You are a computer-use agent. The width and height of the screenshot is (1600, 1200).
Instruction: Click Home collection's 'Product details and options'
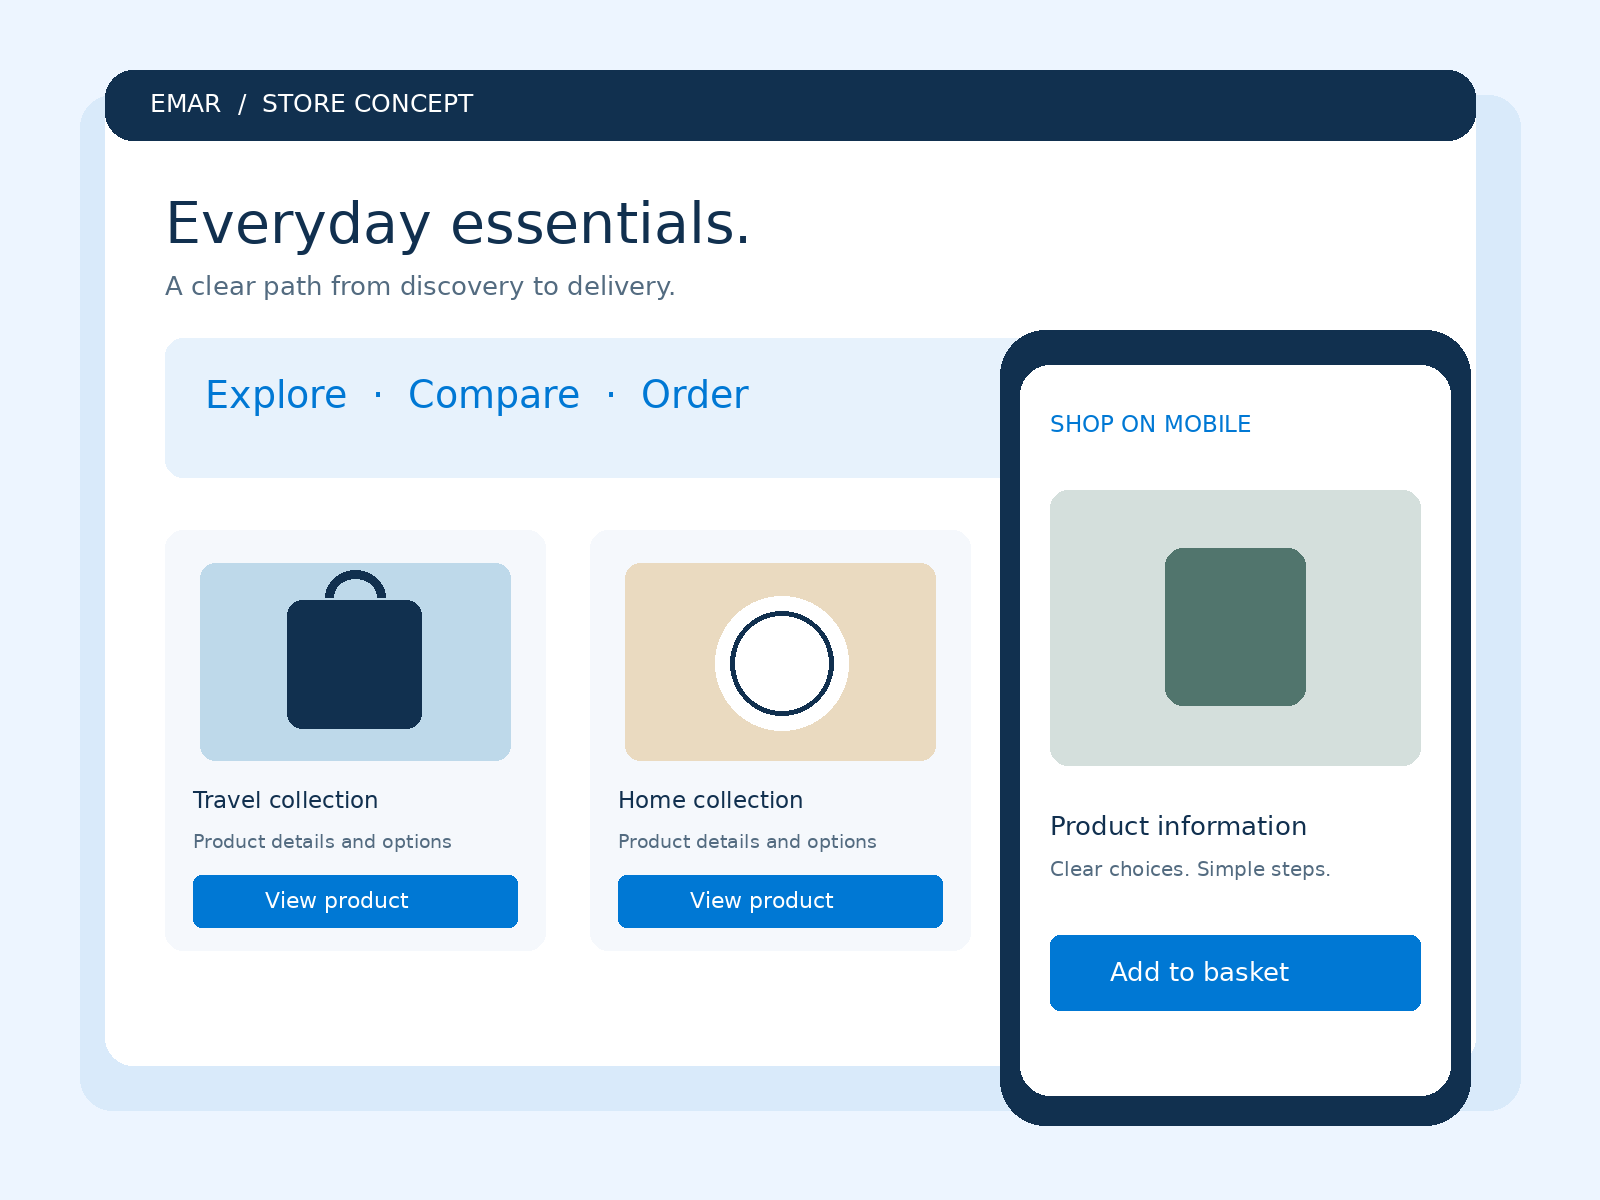[747, 842]
